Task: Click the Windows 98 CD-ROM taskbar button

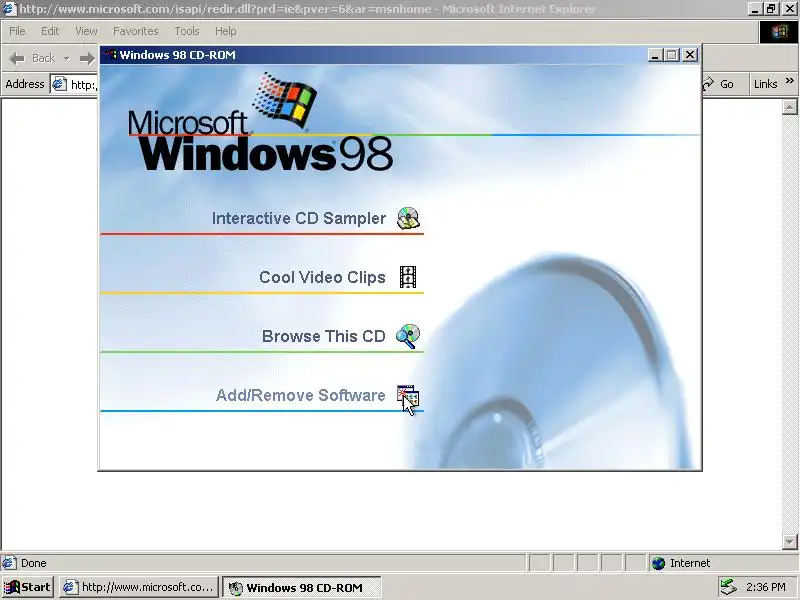Action: click(302, 587)
